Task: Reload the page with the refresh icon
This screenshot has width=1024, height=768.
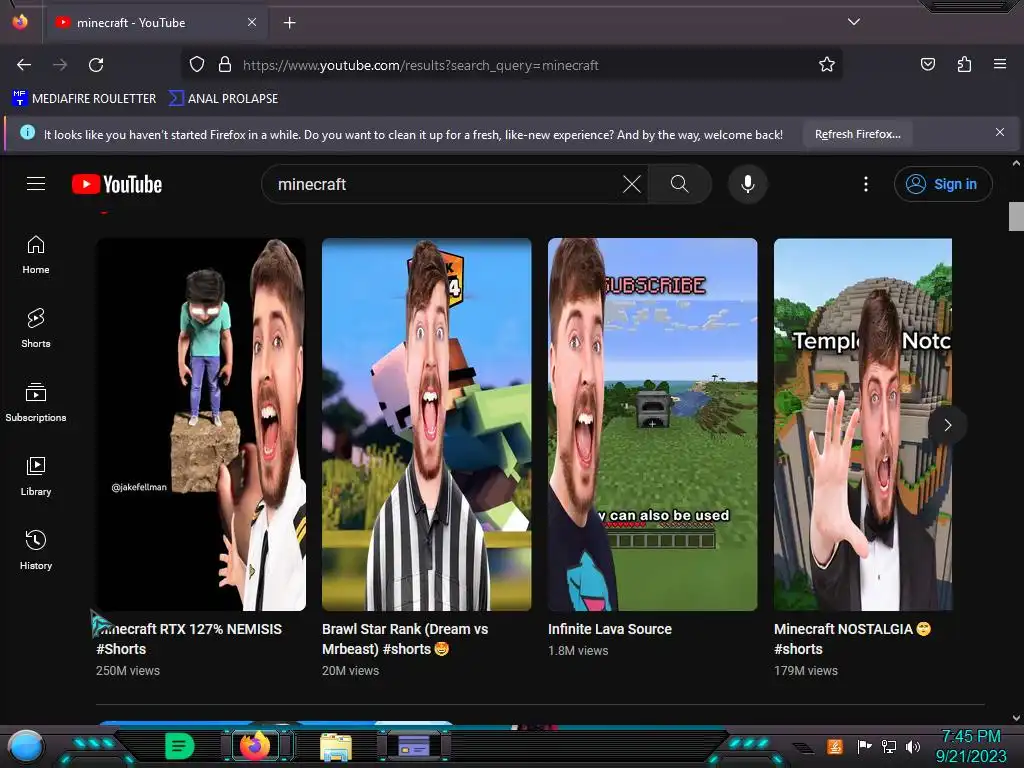Action: [96, 65]
